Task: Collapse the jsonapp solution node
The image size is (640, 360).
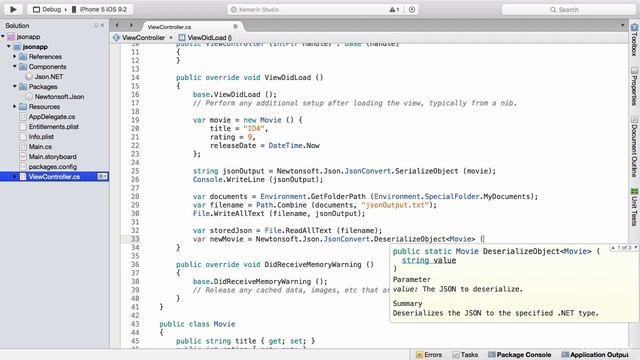Action: [x=3, y=36]
